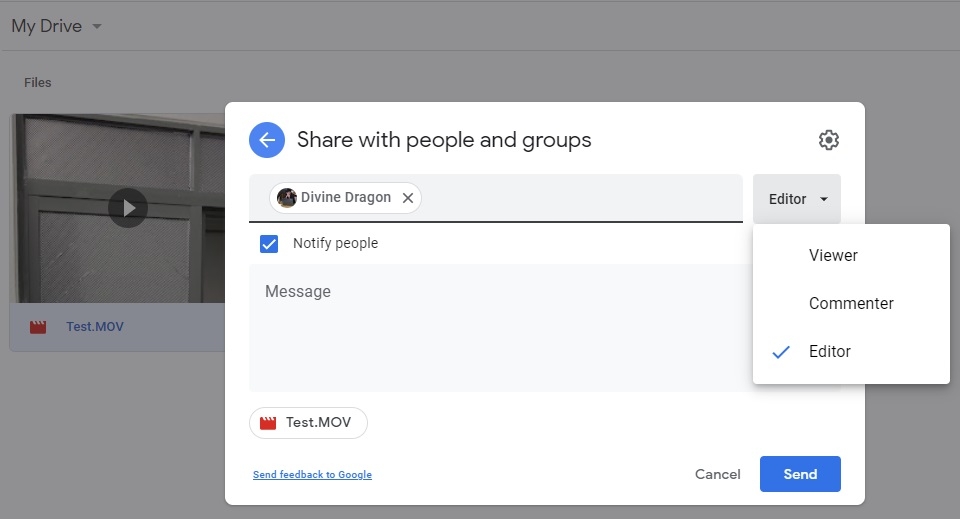This screenshot has width=960, height=519.
Task: Click into the Message text area
Action: pyautogui.click(x=500, y=328)
